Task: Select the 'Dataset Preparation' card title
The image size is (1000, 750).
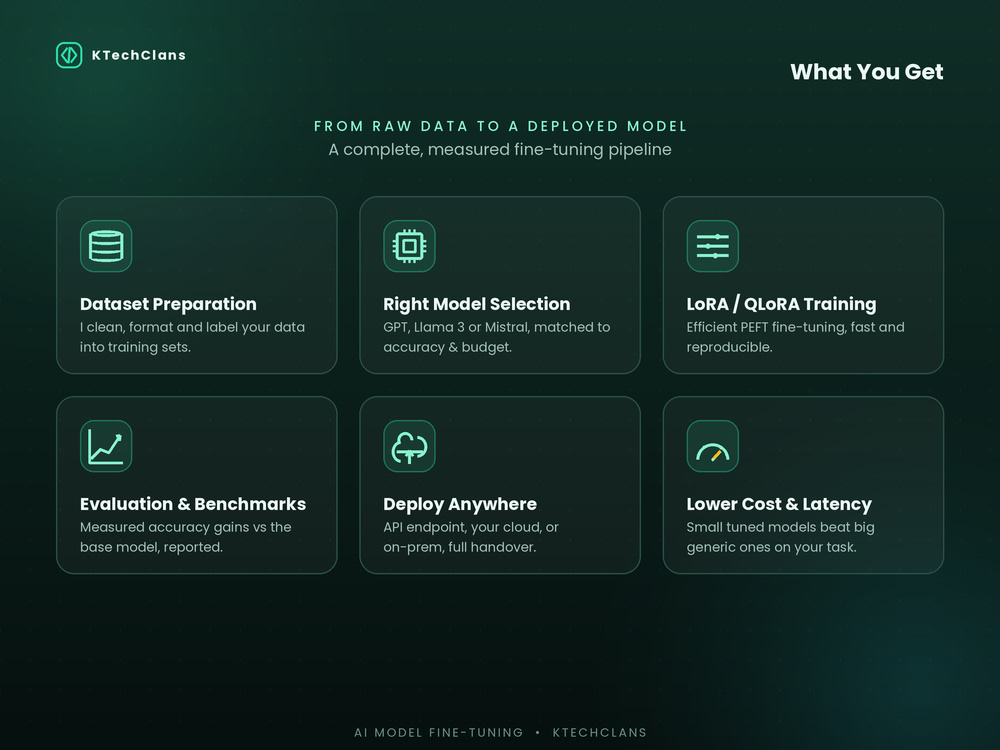Action: (168, 304)
